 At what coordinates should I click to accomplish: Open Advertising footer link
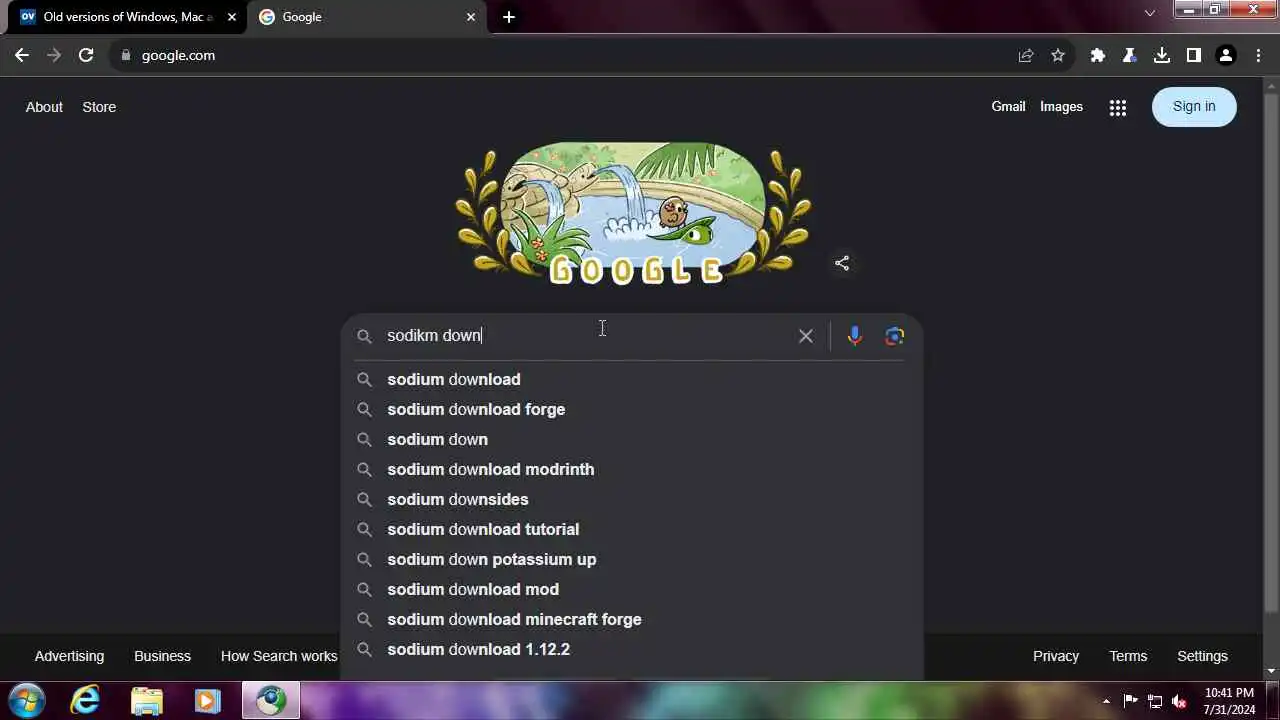coord(69,656)
